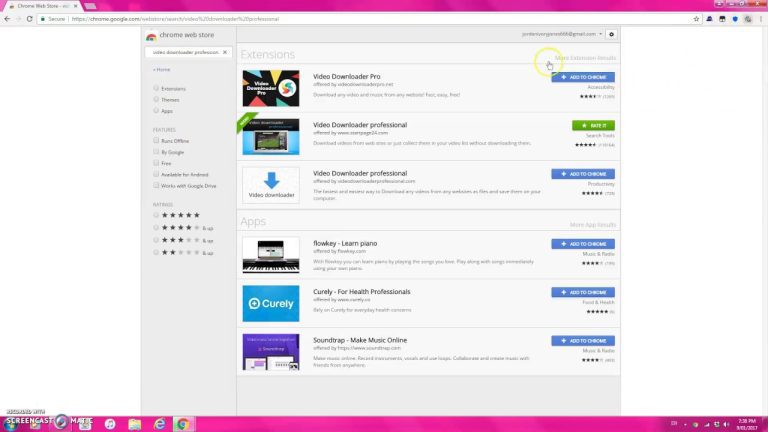The image size is (768, 432).
Task: Click the taskbar clock
Action: pyautogui.click(x=747, y=424)
